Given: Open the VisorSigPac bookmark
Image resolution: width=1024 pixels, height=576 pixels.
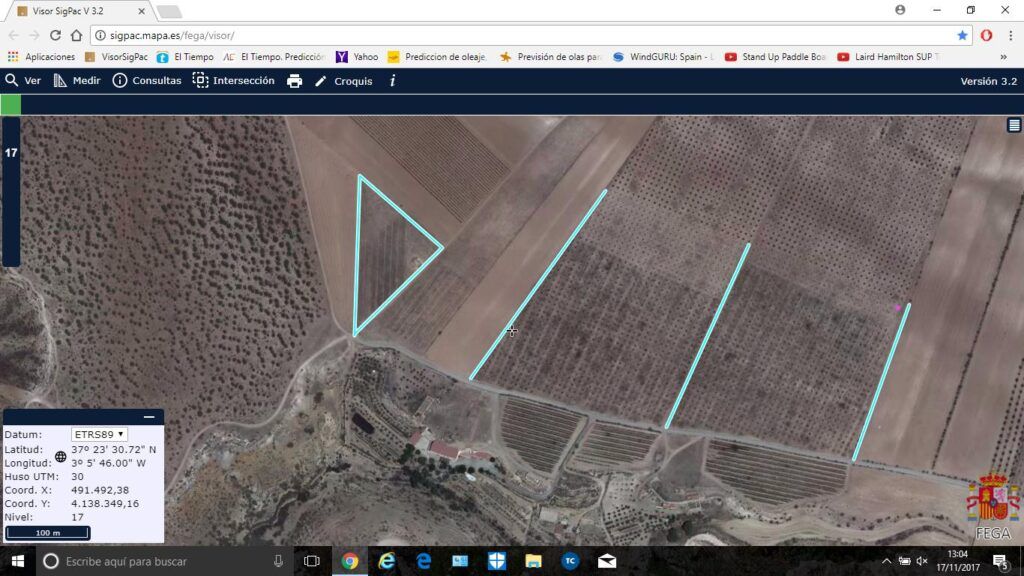Looking at the screenshot, I should [116, 57].
